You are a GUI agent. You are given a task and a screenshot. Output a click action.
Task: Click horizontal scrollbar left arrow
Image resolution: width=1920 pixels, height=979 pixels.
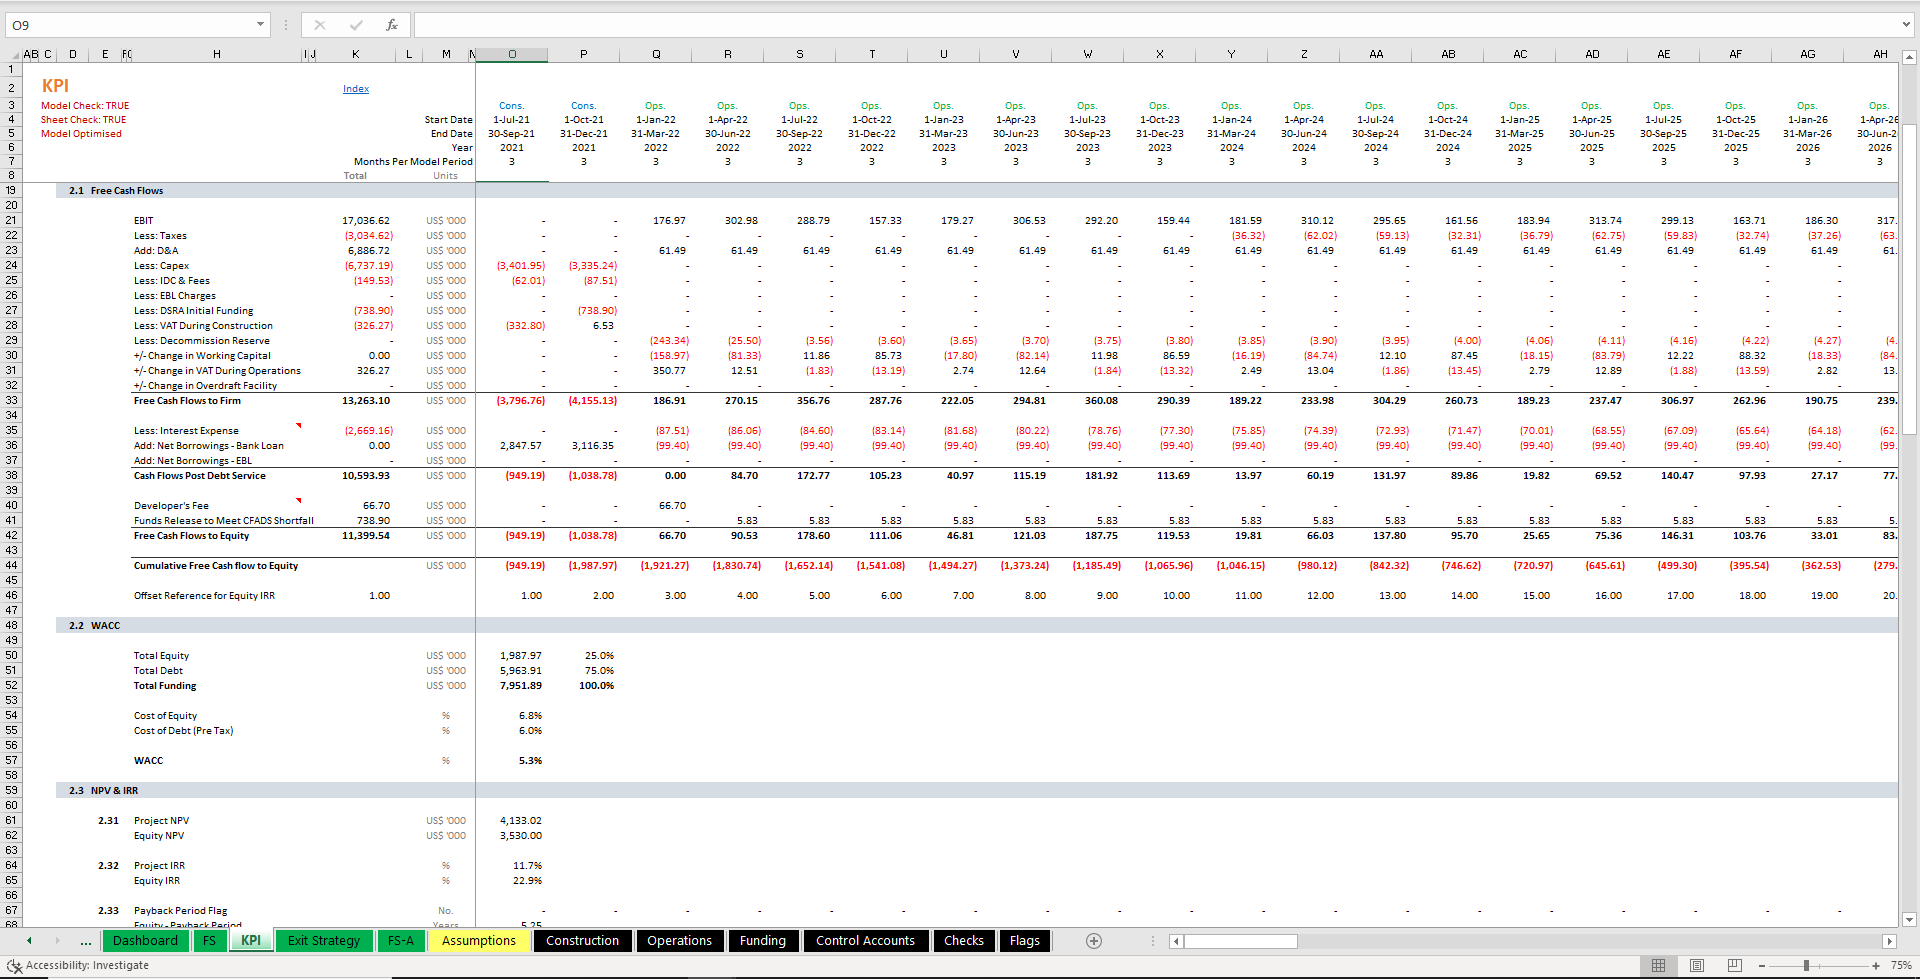pyautogui.click(x=1177, y=941)
